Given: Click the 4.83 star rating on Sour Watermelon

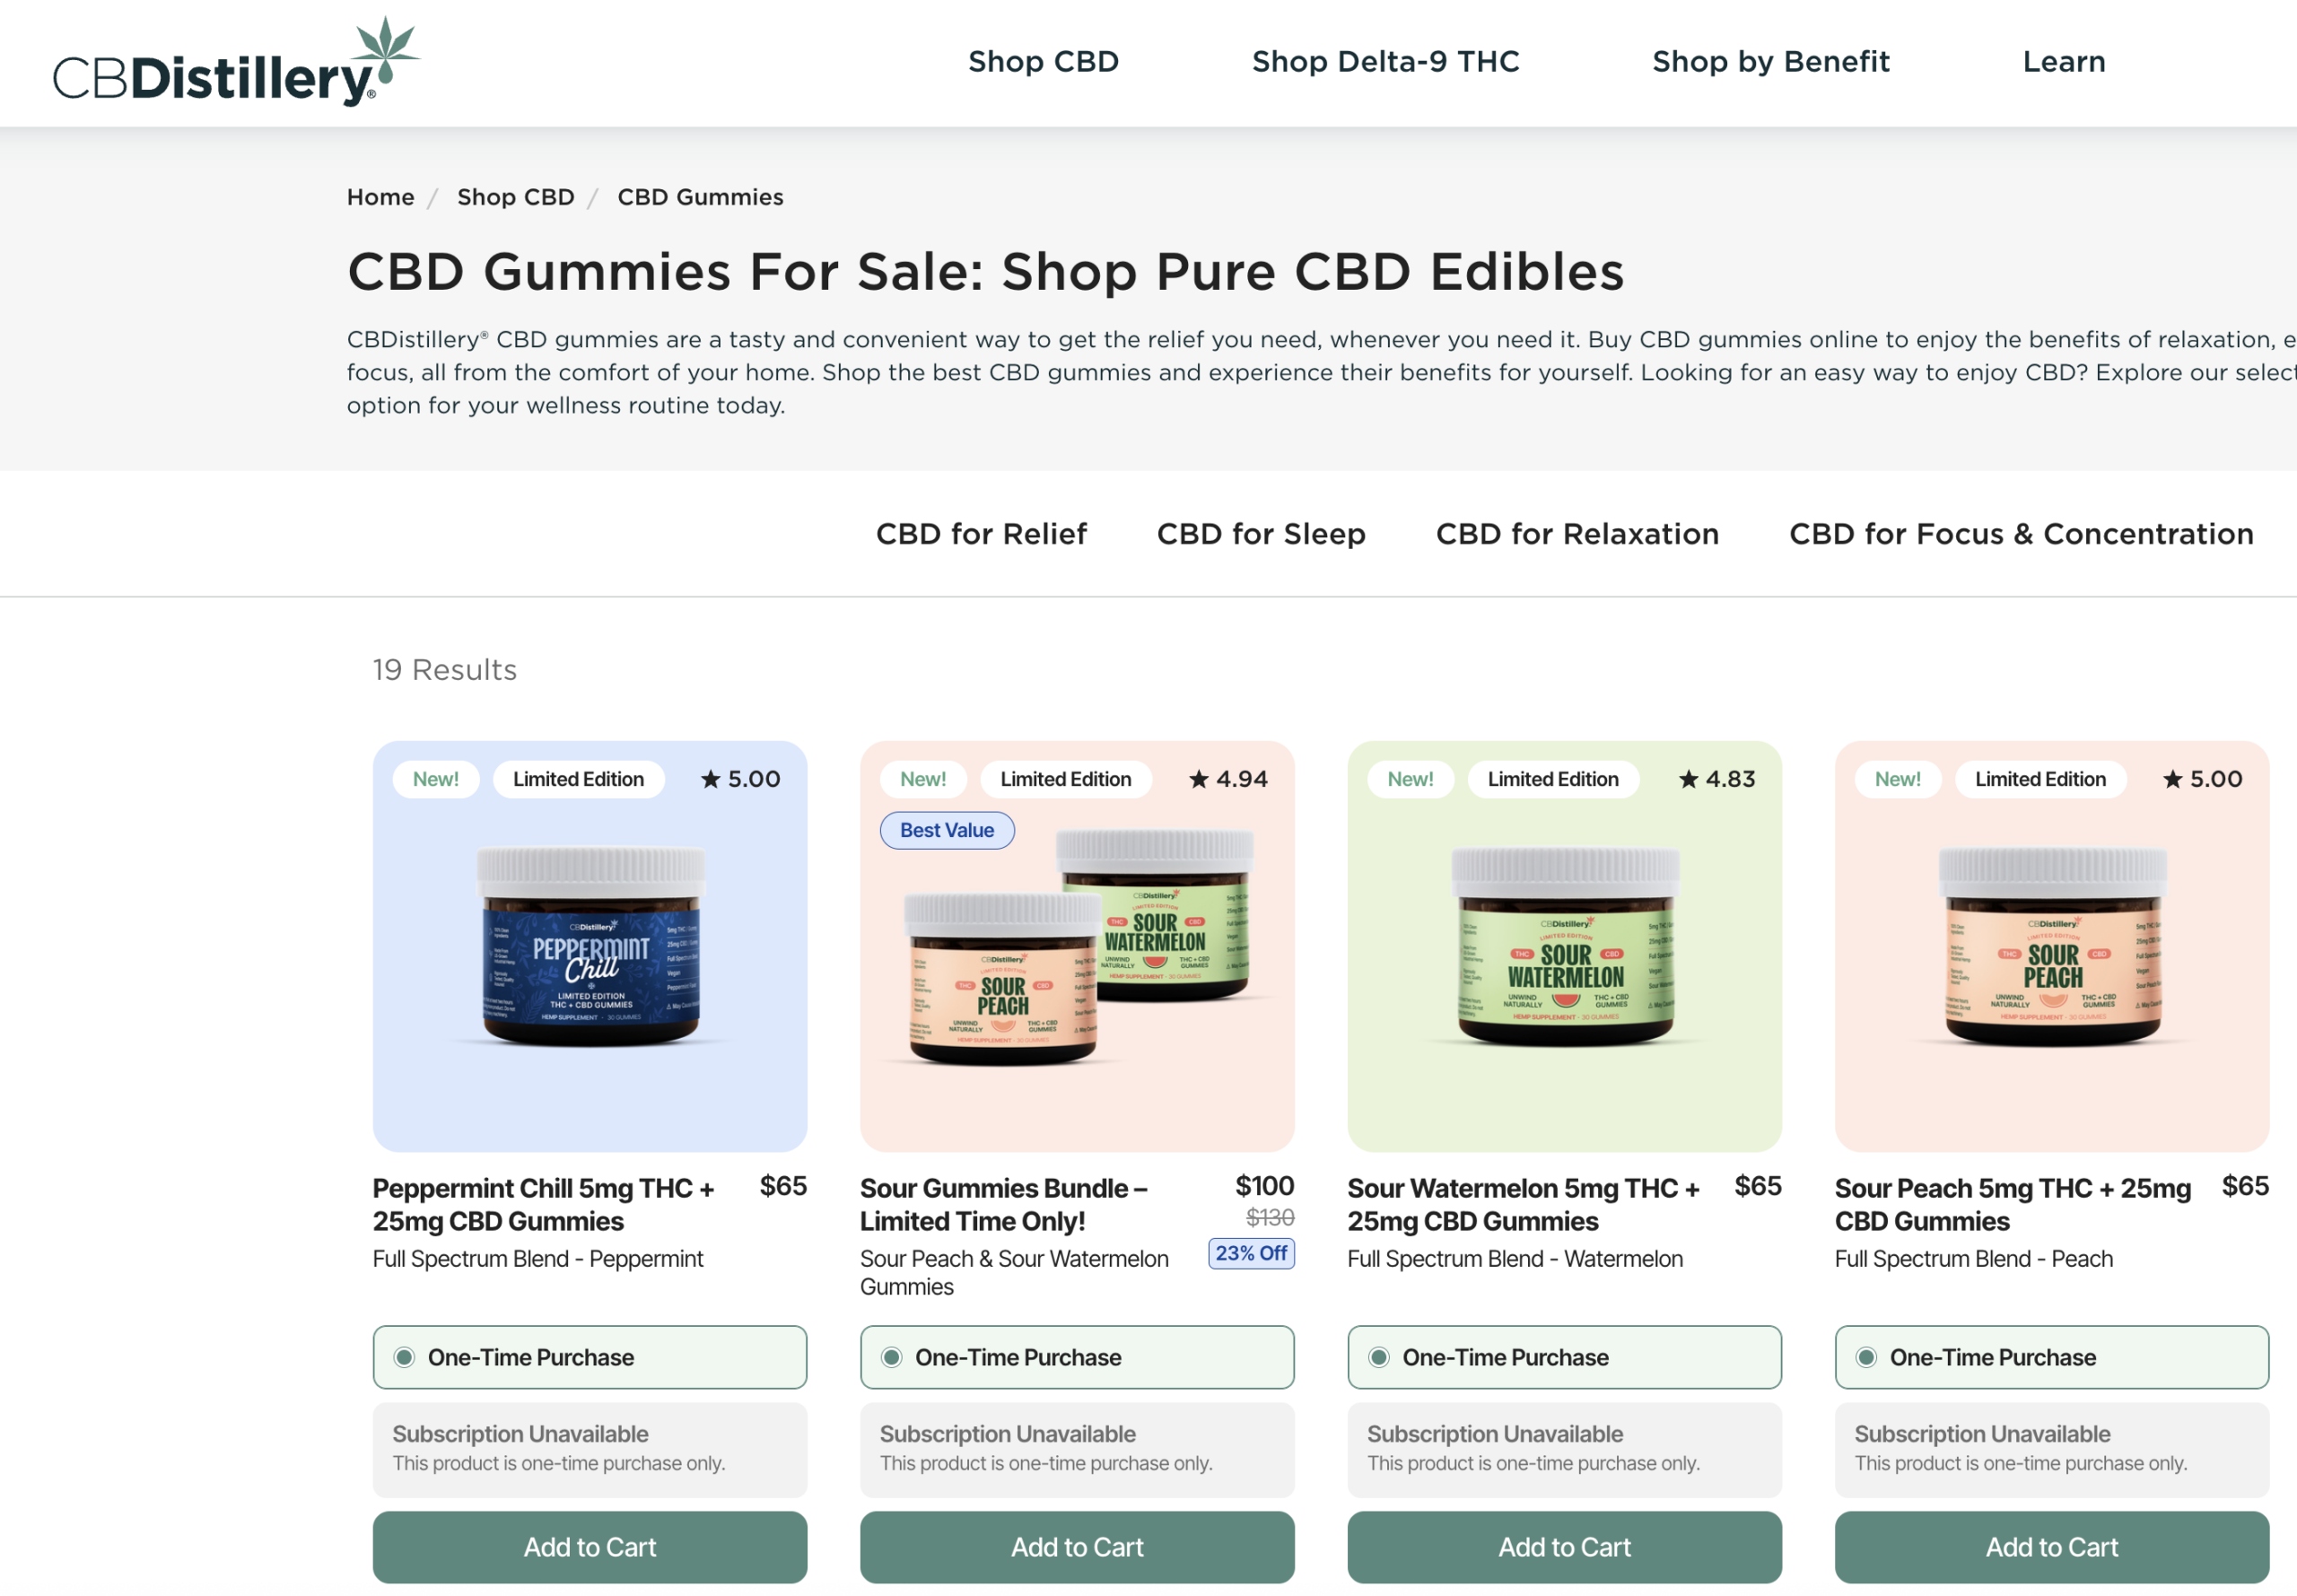Looking at the screenshot, I should tap(1716, 779).
